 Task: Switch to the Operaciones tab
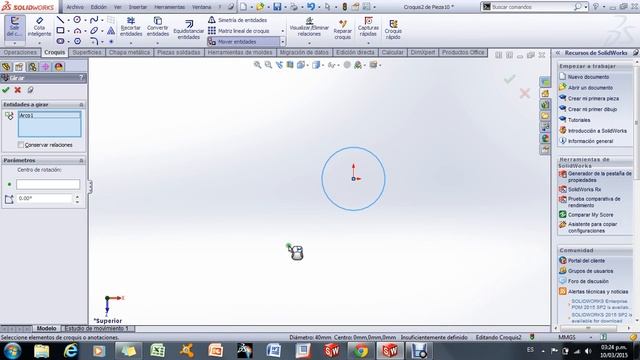point(20,52)
